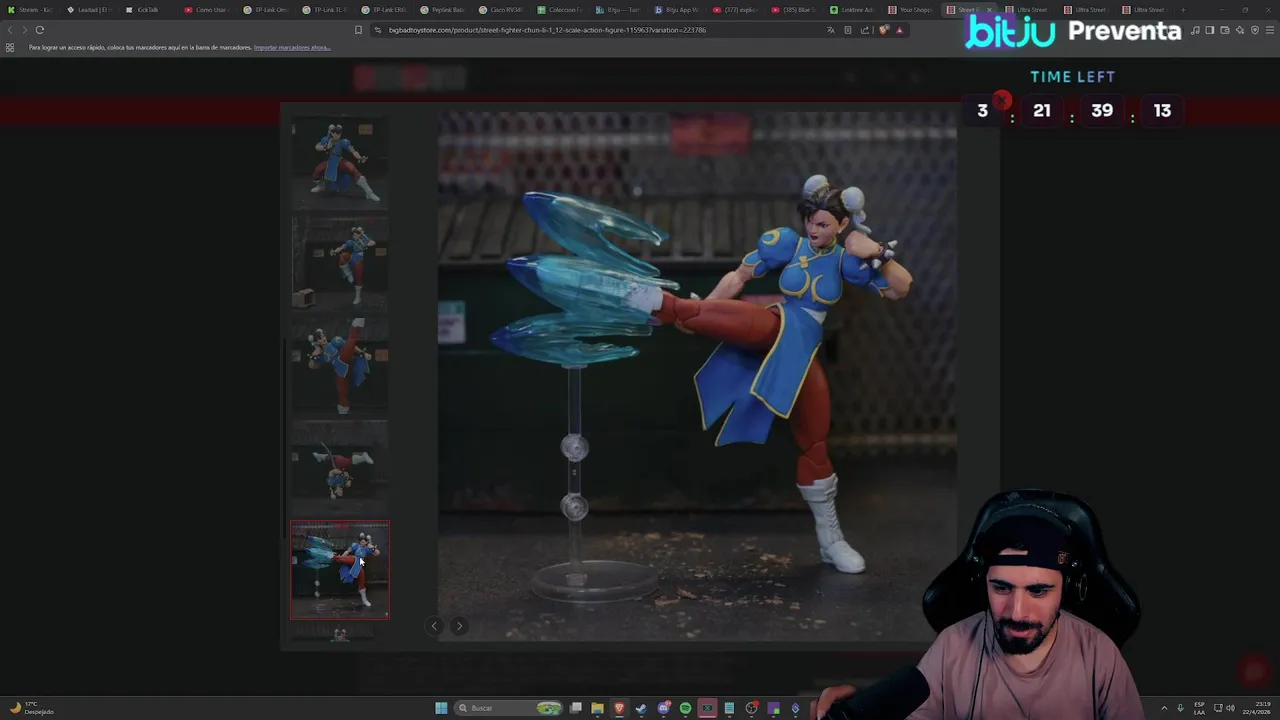The width and height of the screenshot is (1280, 720).
Task: Click the Brave browser taskbar icon
Action: click(619, 708)
